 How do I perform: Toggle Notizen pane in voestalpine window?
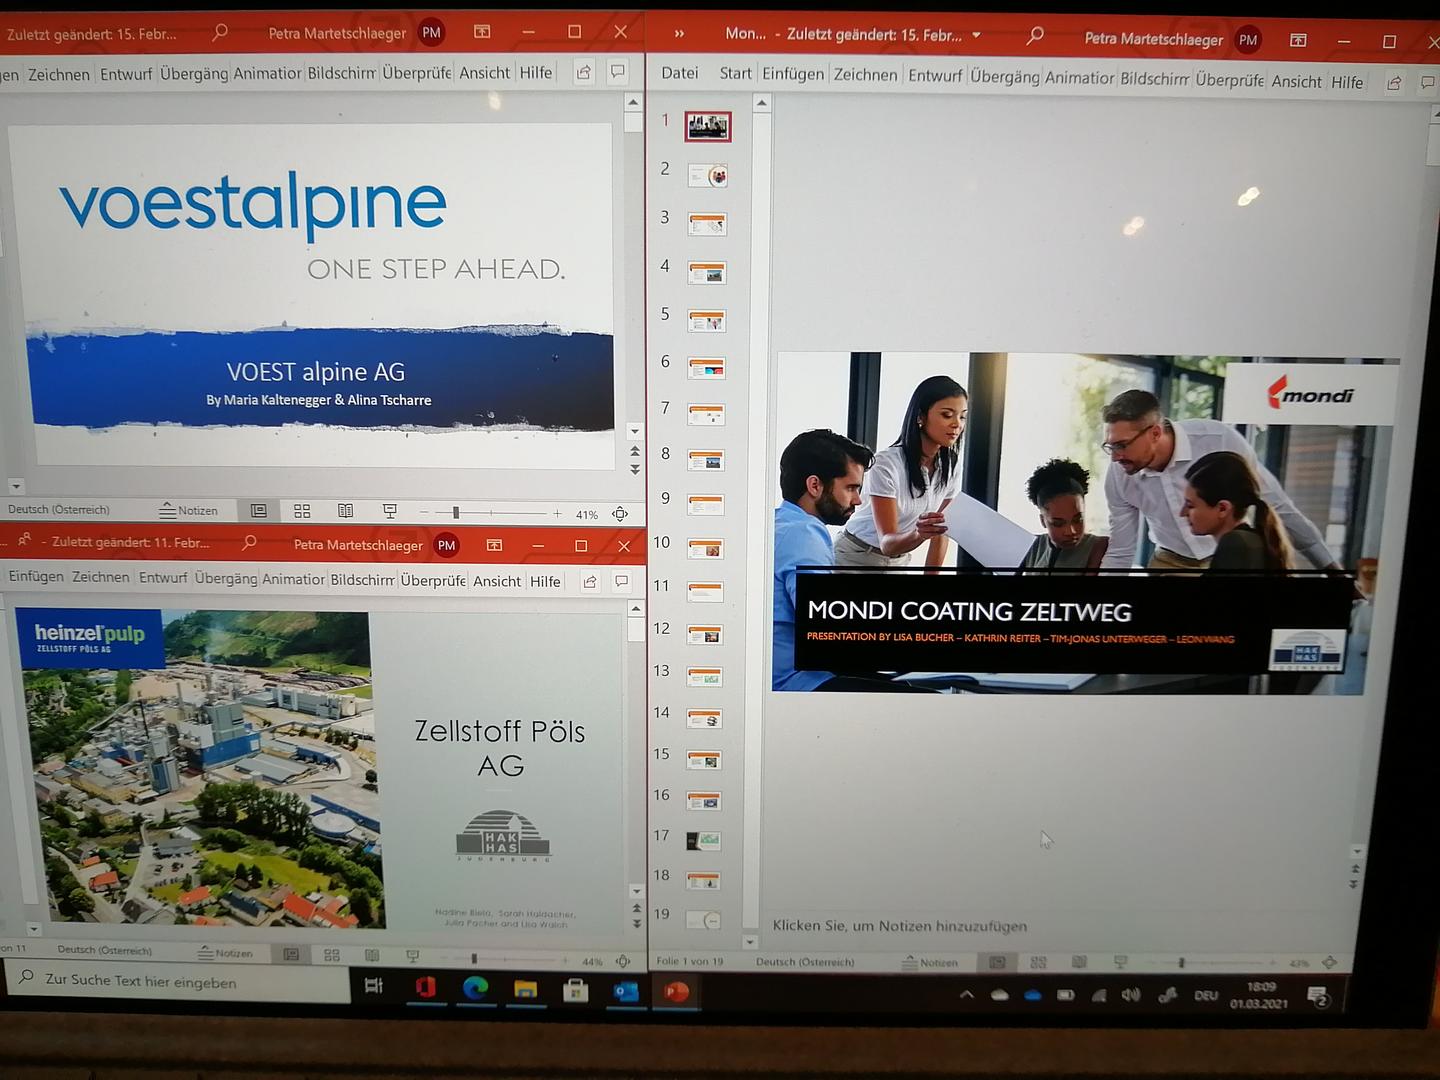189,510
